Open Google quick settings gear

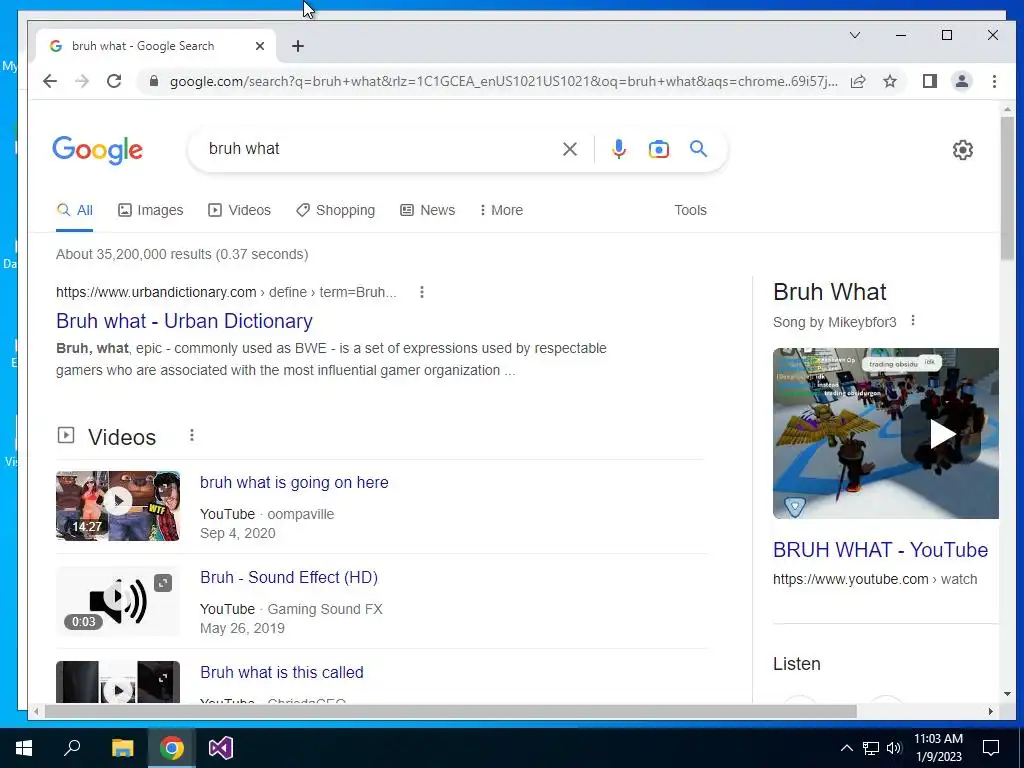pos(963,150)
